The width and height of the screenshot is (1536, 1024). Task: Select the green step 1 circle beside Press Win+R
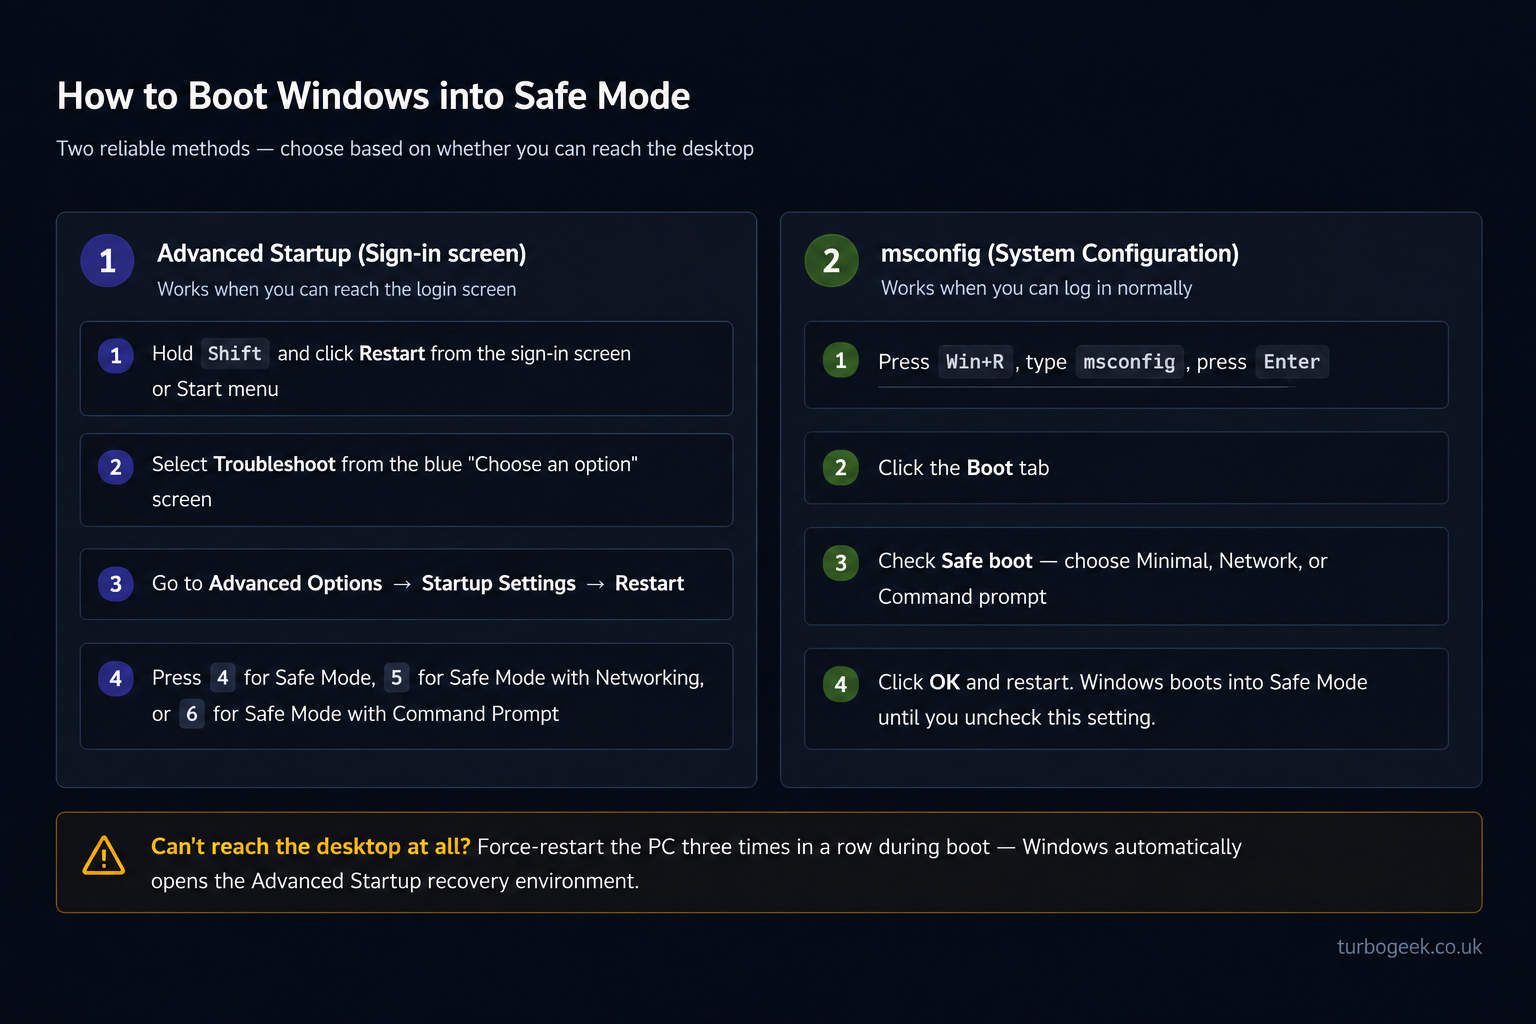tap(840, 360)
